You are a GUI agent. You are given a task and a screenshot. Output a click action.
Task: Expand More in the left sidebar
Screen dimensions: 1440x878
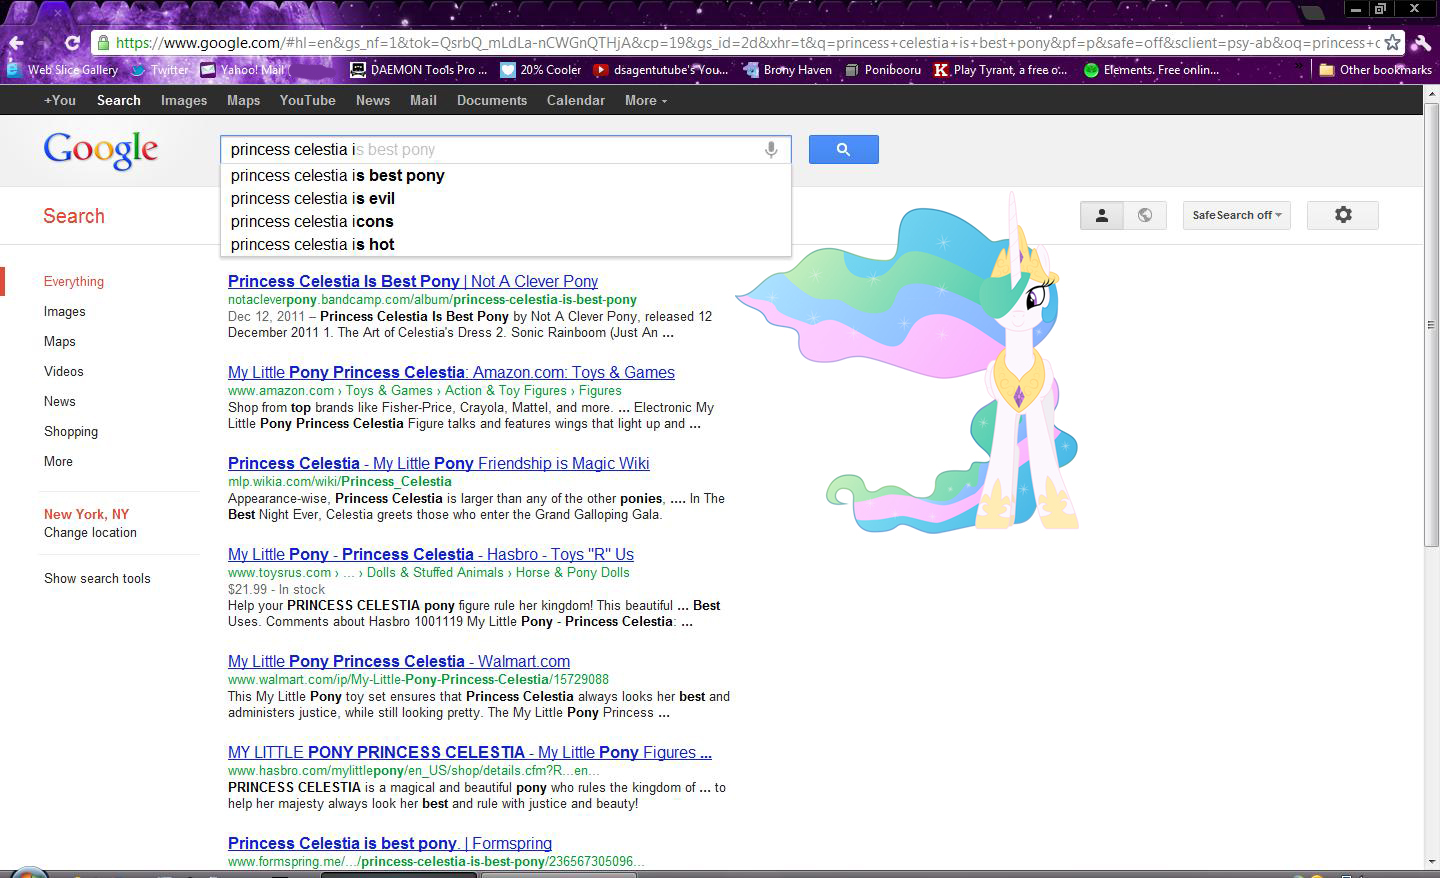(x=58, y=461)
